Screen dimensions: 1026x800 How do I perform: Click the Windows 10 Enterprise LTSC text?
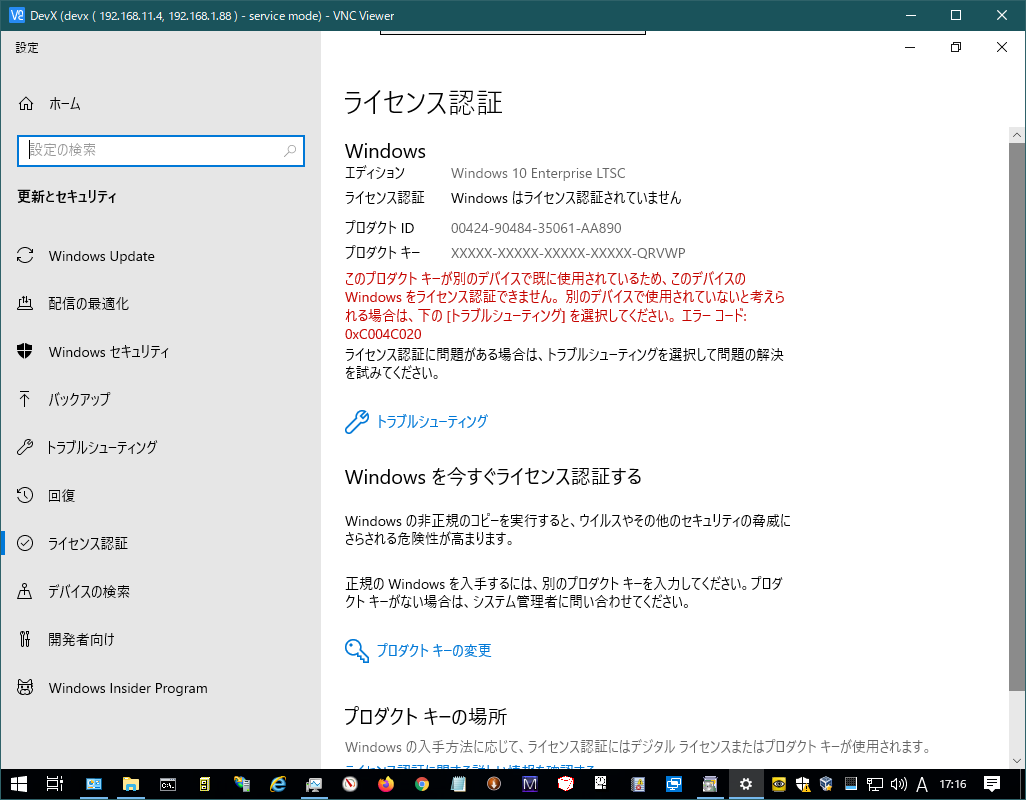538,173
